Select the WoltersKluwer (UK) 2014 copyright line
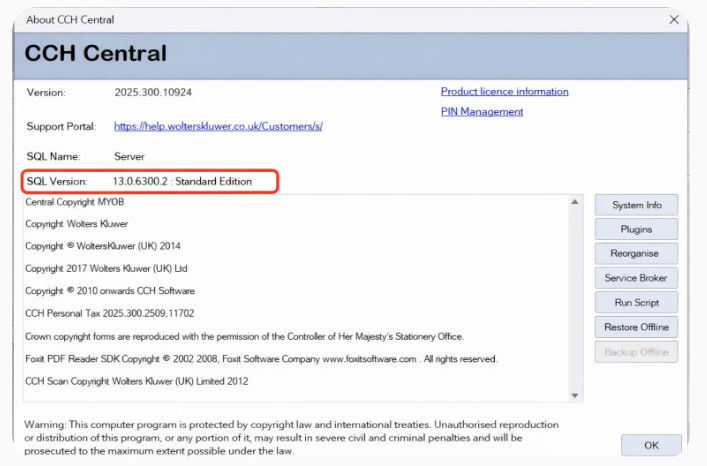This screenshot has width=707, height=466. (x=103, y=246)
